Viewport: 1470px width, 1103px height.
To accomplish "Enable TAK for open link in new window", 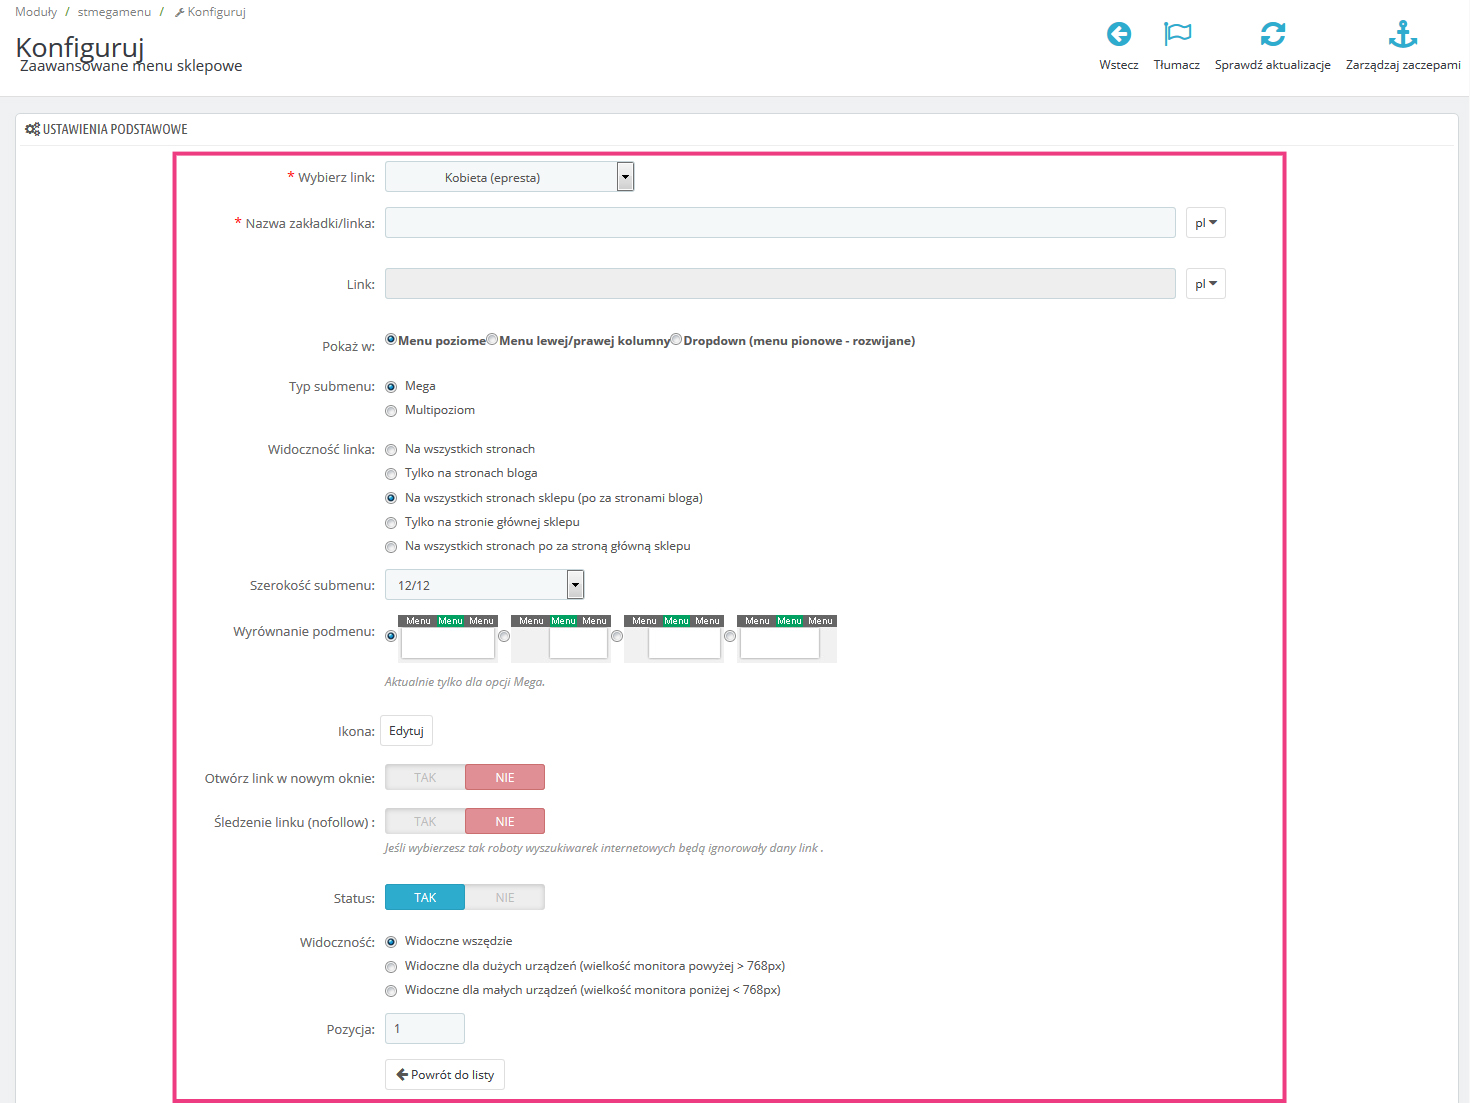I will (x=425, y=778).
